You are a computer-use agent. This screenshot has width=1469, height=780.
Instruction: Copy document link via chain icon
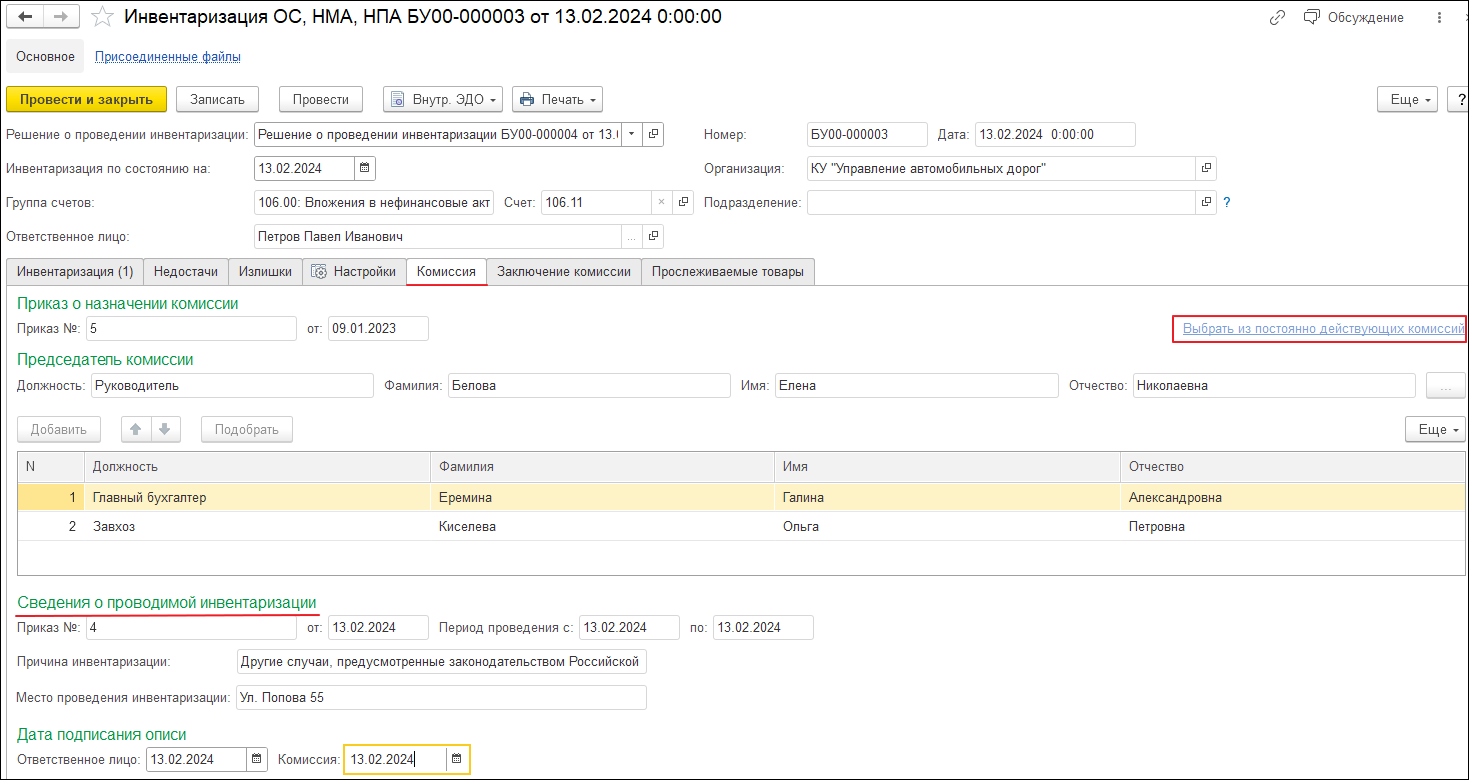(x=1277, y=17)
